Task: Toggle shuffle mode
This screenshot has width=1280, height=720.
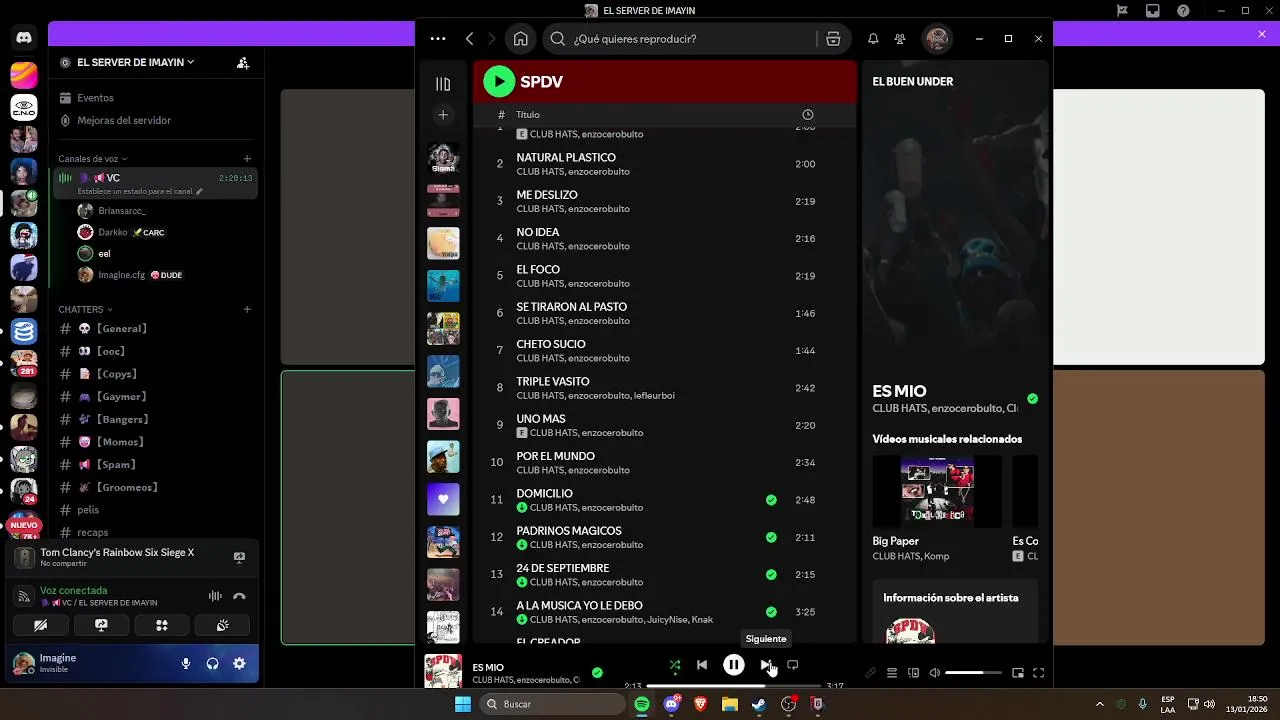Action: [675, 665]
